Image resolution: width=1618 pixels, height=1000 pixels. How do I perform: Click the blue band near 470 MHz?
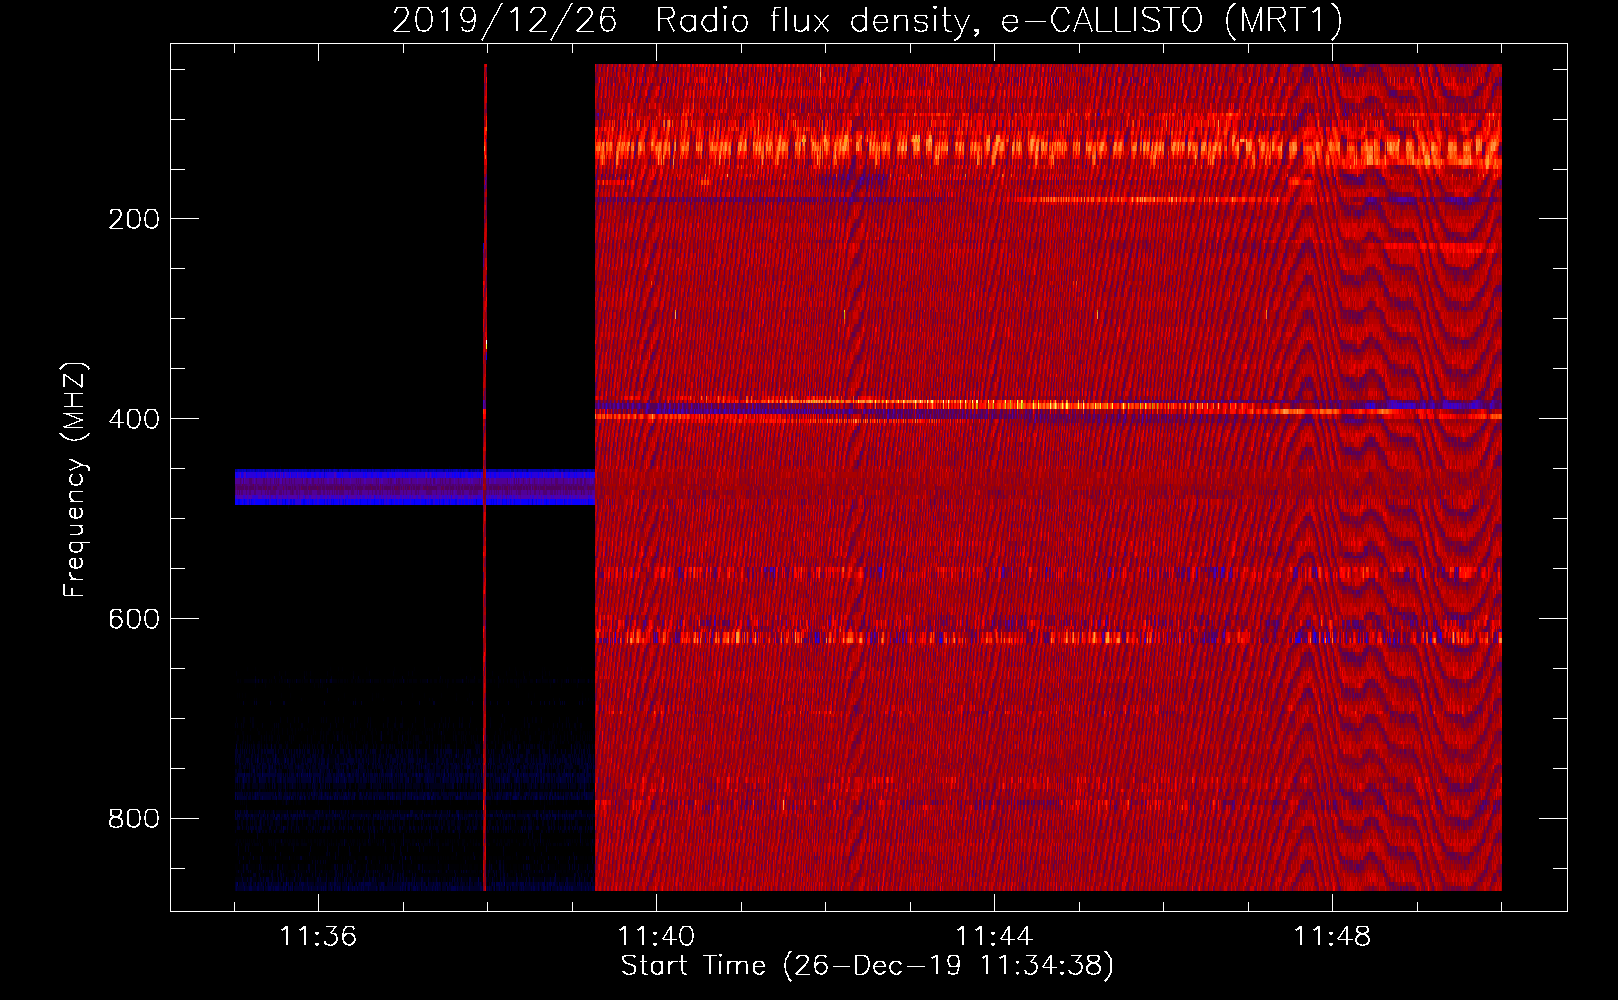tap(415, 487)
